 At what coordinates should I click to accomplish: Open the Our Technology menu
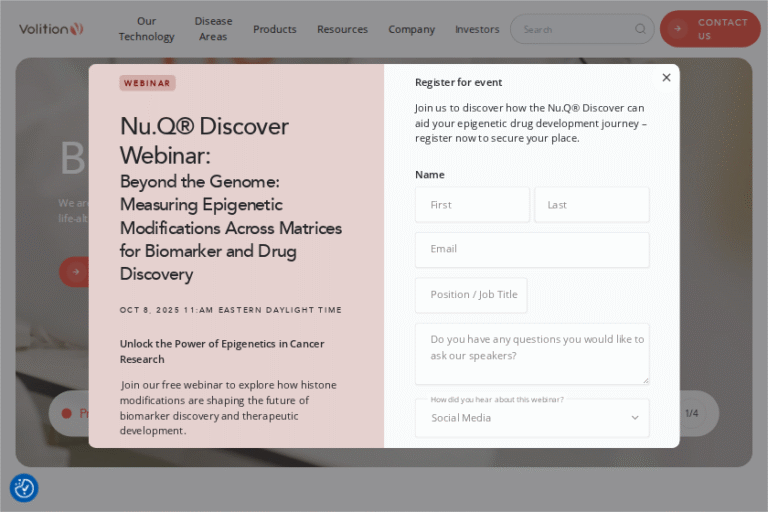pyautogui.click(x=146, y=29)
